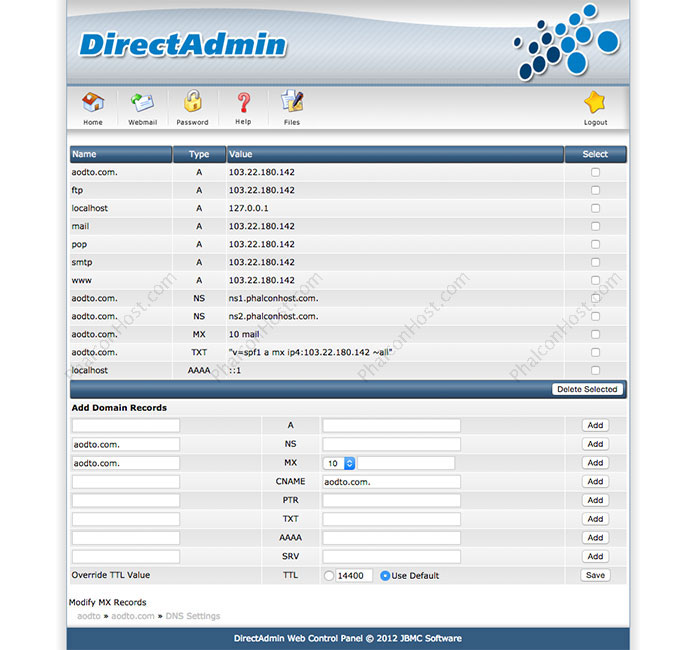Click the aodto breadcrumb link
Viewport: 700px width, 650px height.
click(89, 617)
